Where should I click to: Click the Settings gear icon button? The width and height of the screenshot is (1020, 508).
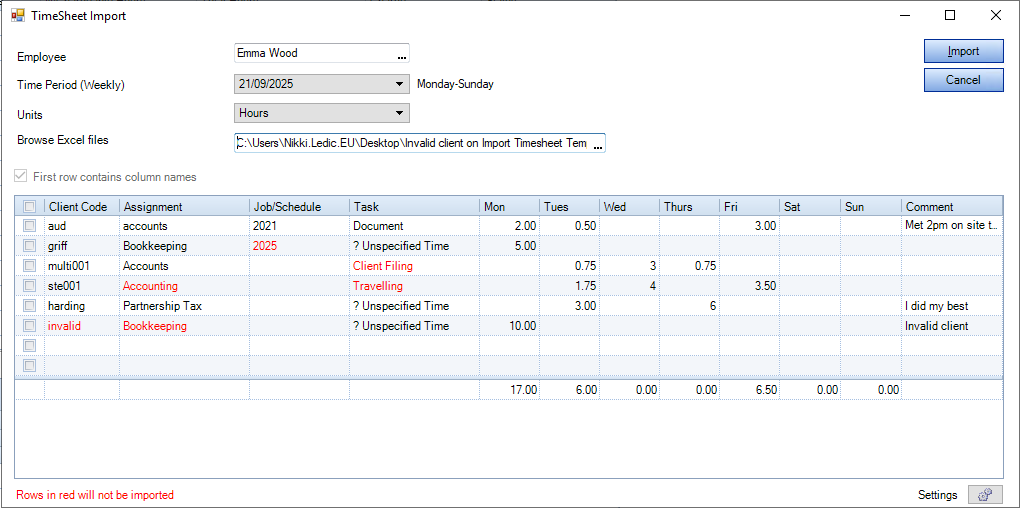(x=986, y=495)
